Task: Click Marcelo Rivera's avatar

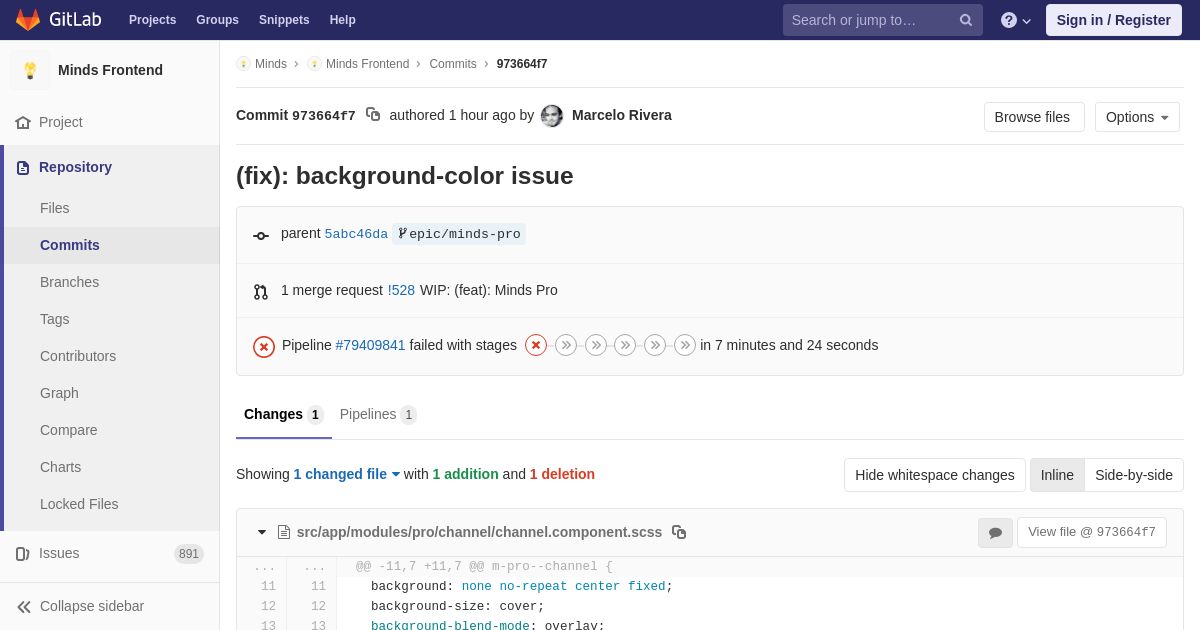Action: tap(552, 116)
